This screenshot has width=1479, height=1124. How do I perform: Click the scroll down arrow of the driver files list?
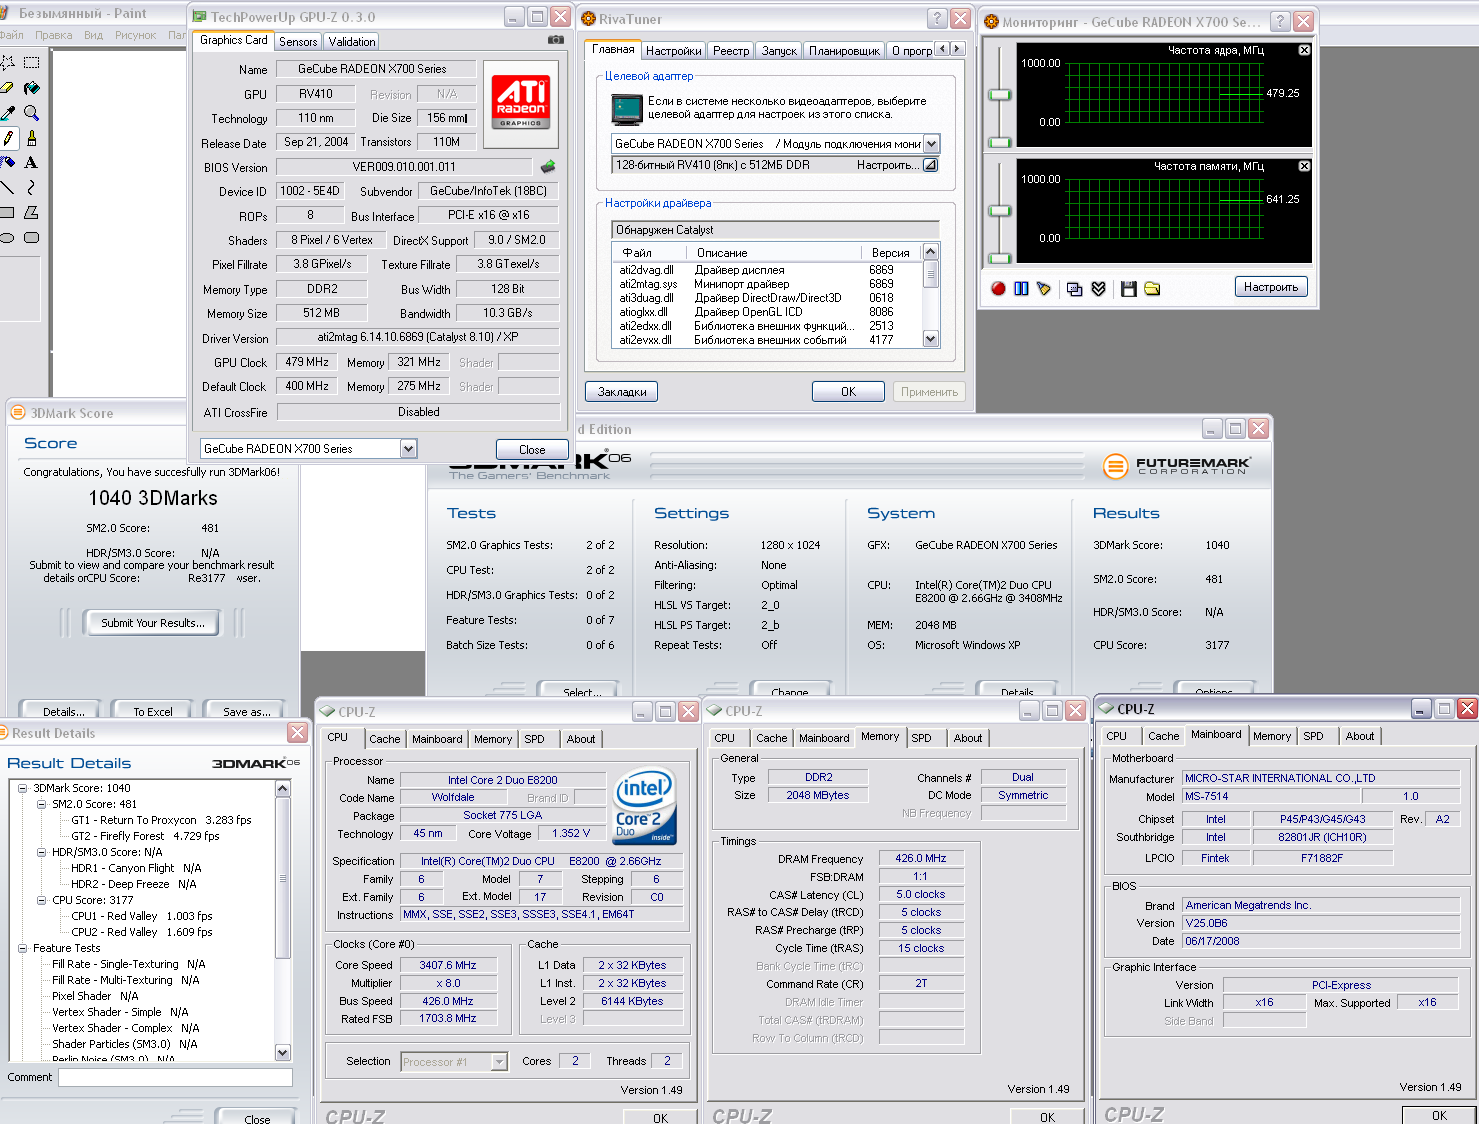tap(931, 340)
